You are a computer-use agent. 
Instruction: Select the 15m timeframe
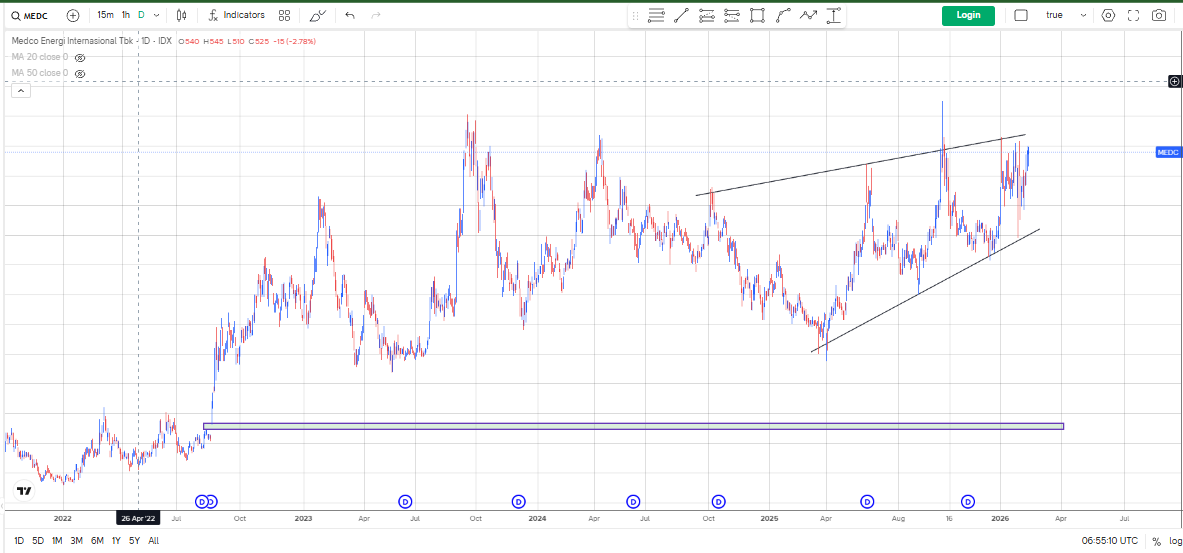click(x=105, y=15)
